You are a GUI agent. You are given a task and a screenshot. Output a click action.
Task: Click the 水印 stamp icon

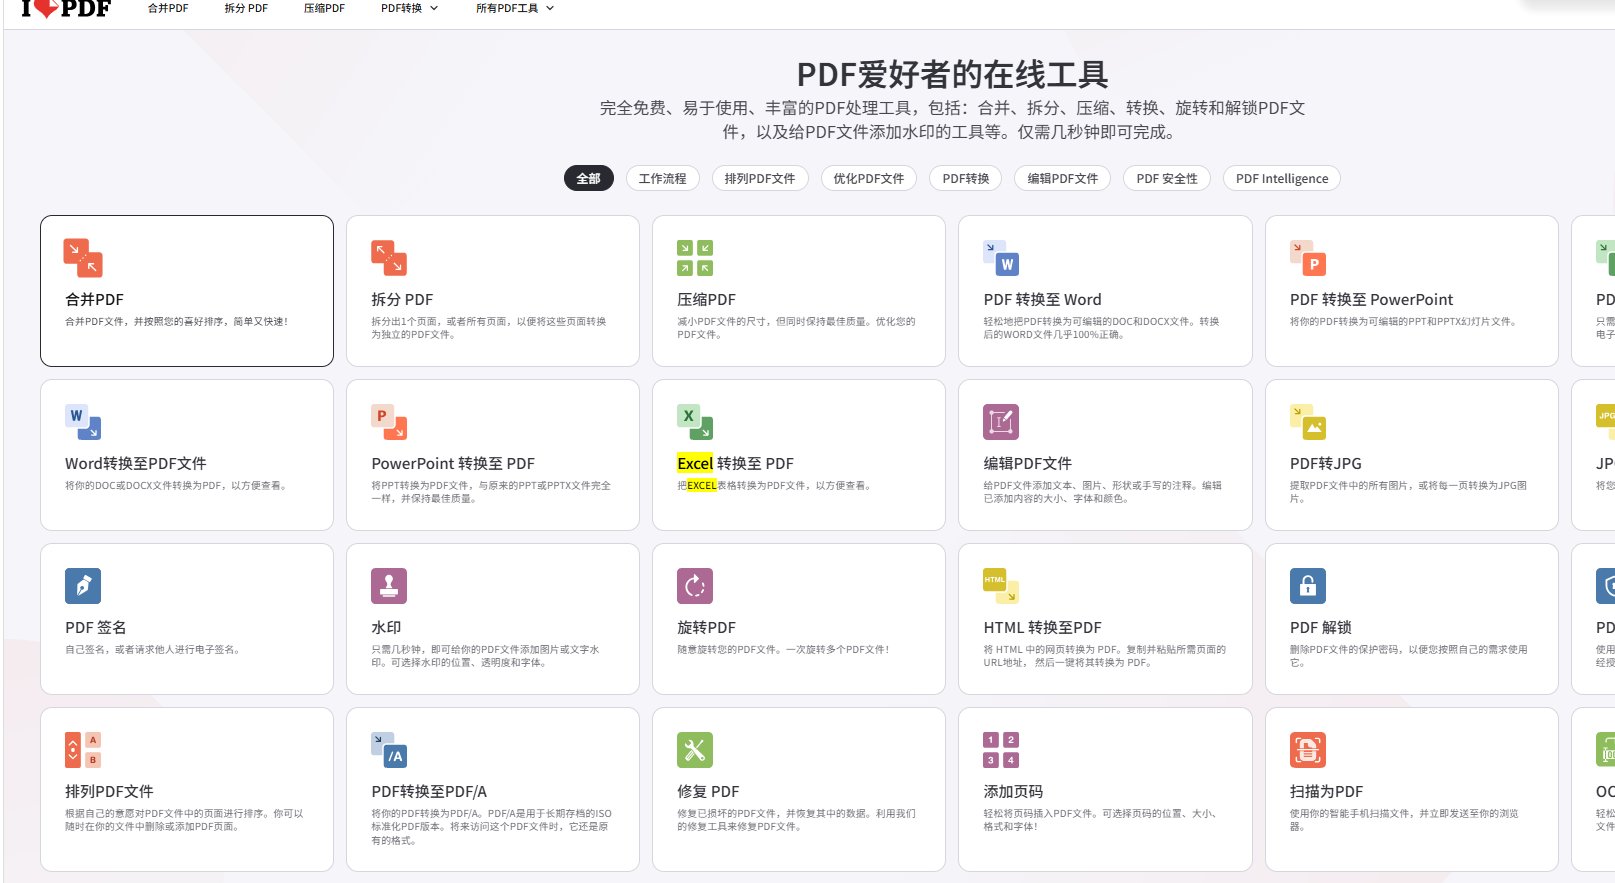pos(389,586)
